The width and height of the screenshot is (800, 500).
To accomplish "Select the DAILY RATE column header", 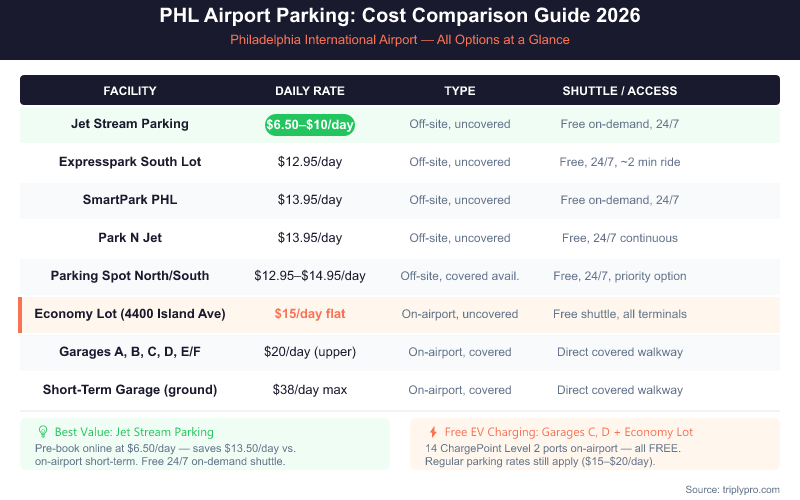I will click(x=310, y=91).
